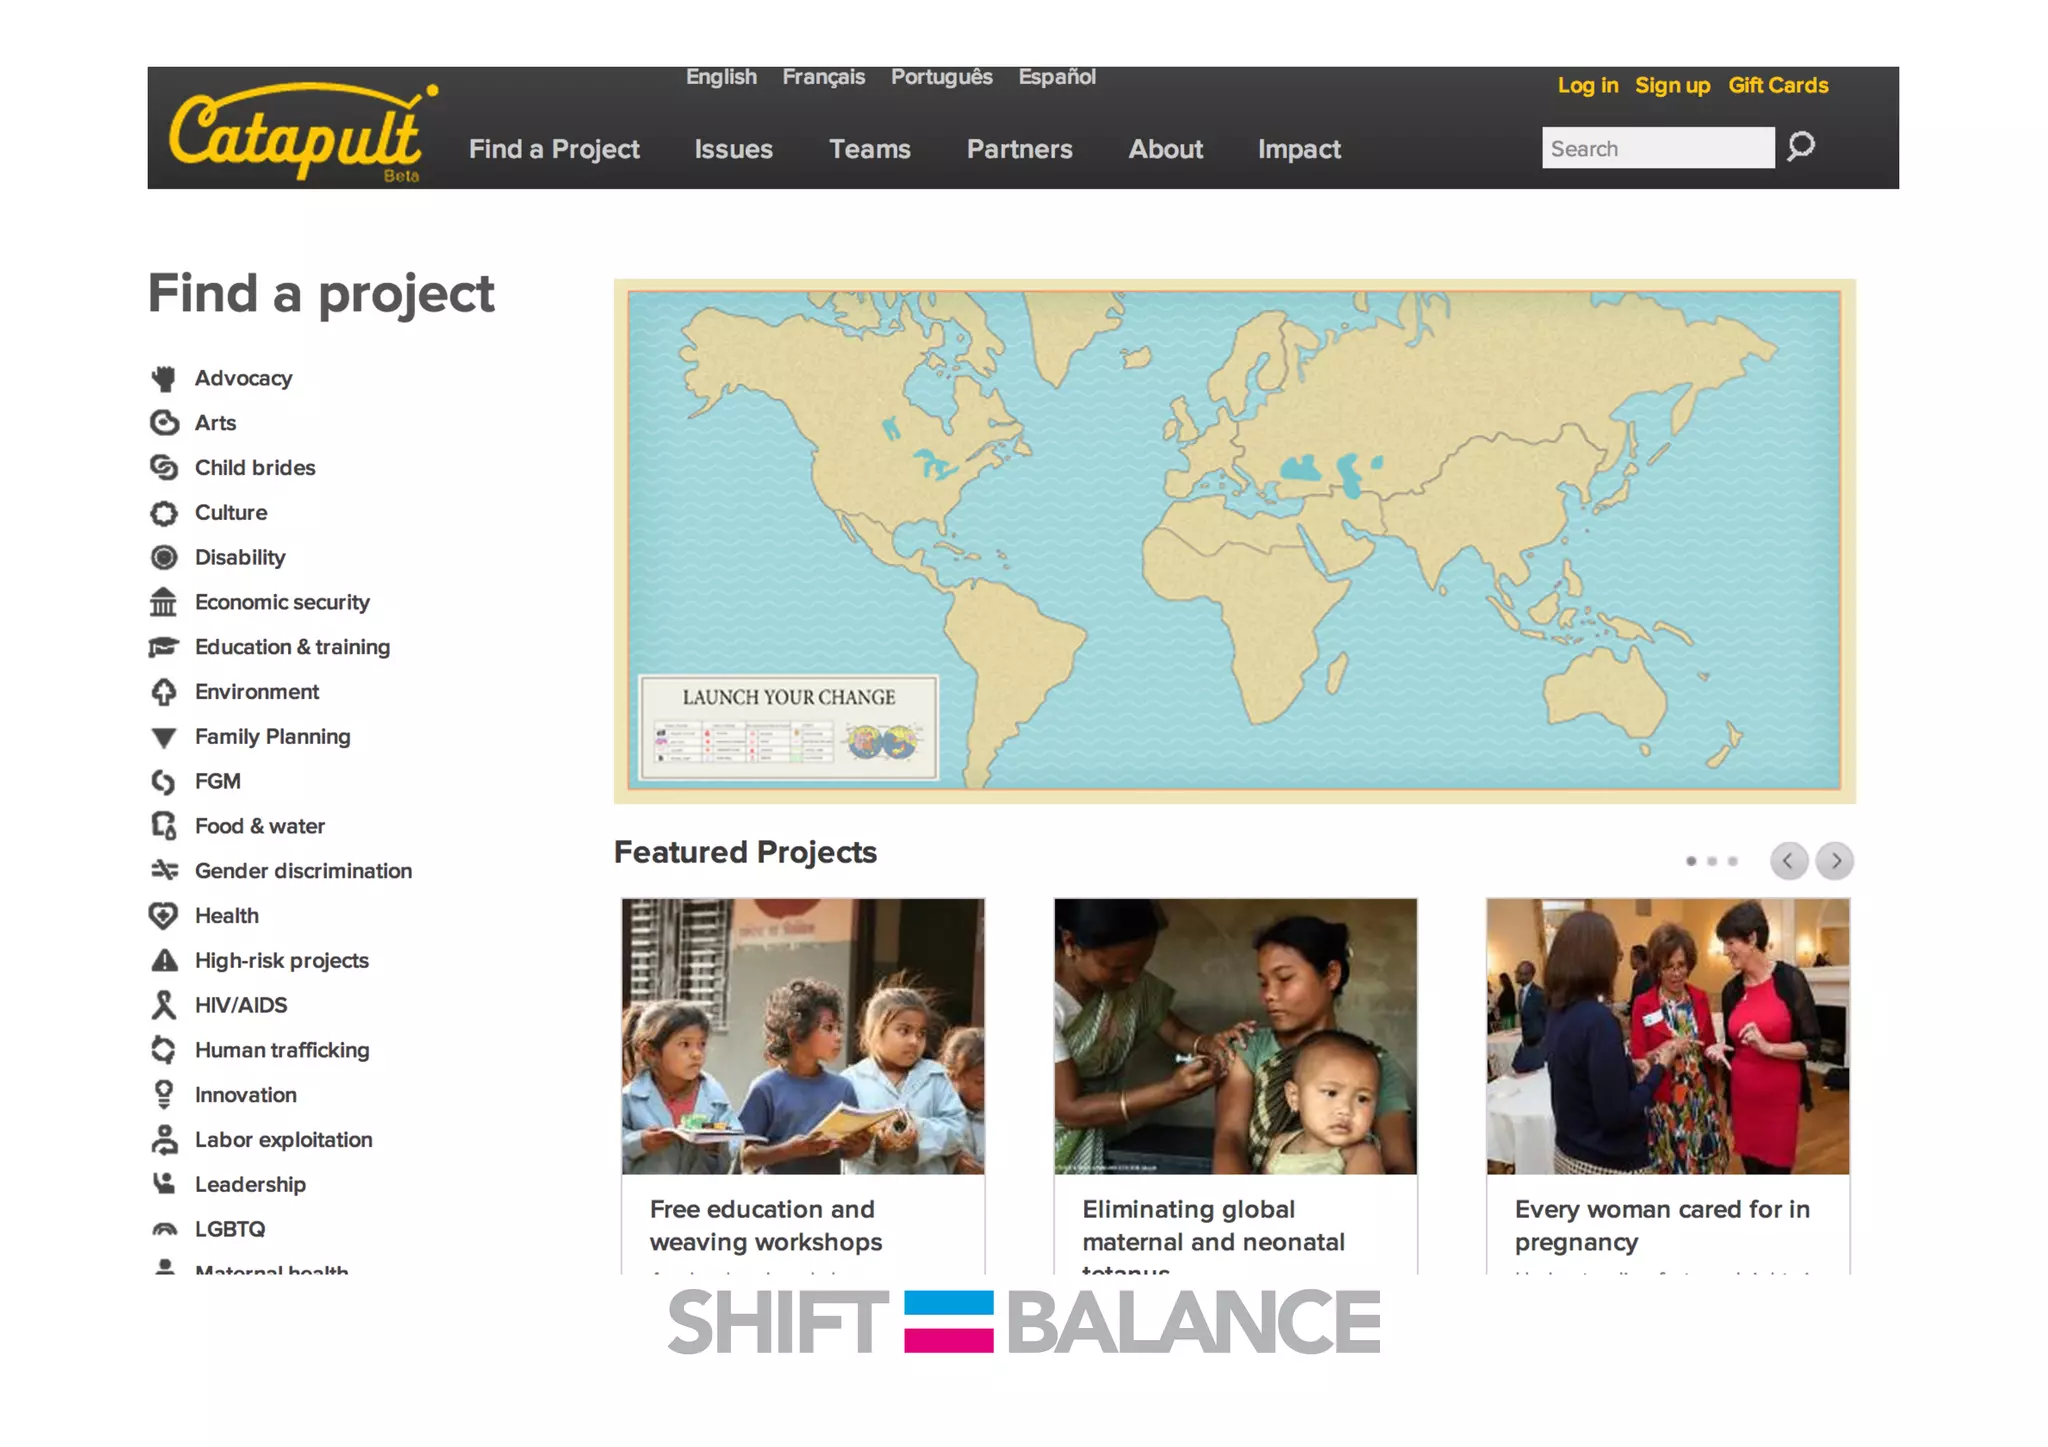2048x1447 pixels.
Task: Select the first carousel pagination dot
Action: pos(1691,861)
